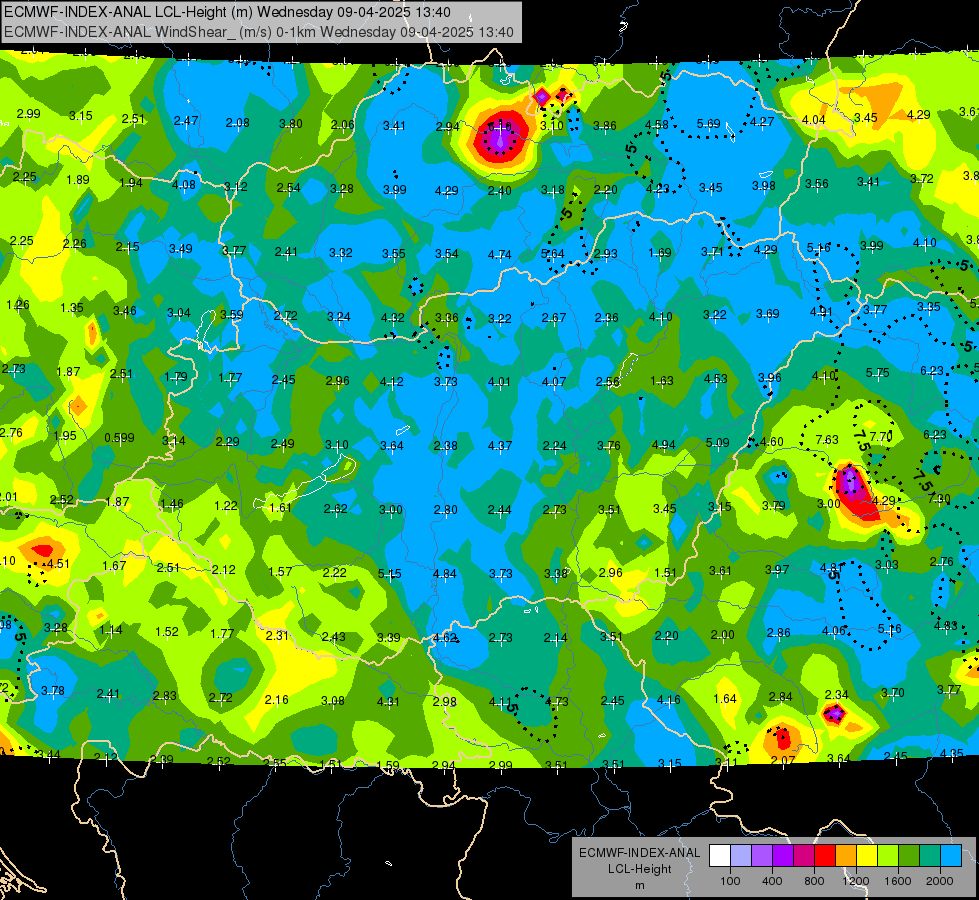Click the wind shear value '4.60'
979x900 pixels.
772,441
